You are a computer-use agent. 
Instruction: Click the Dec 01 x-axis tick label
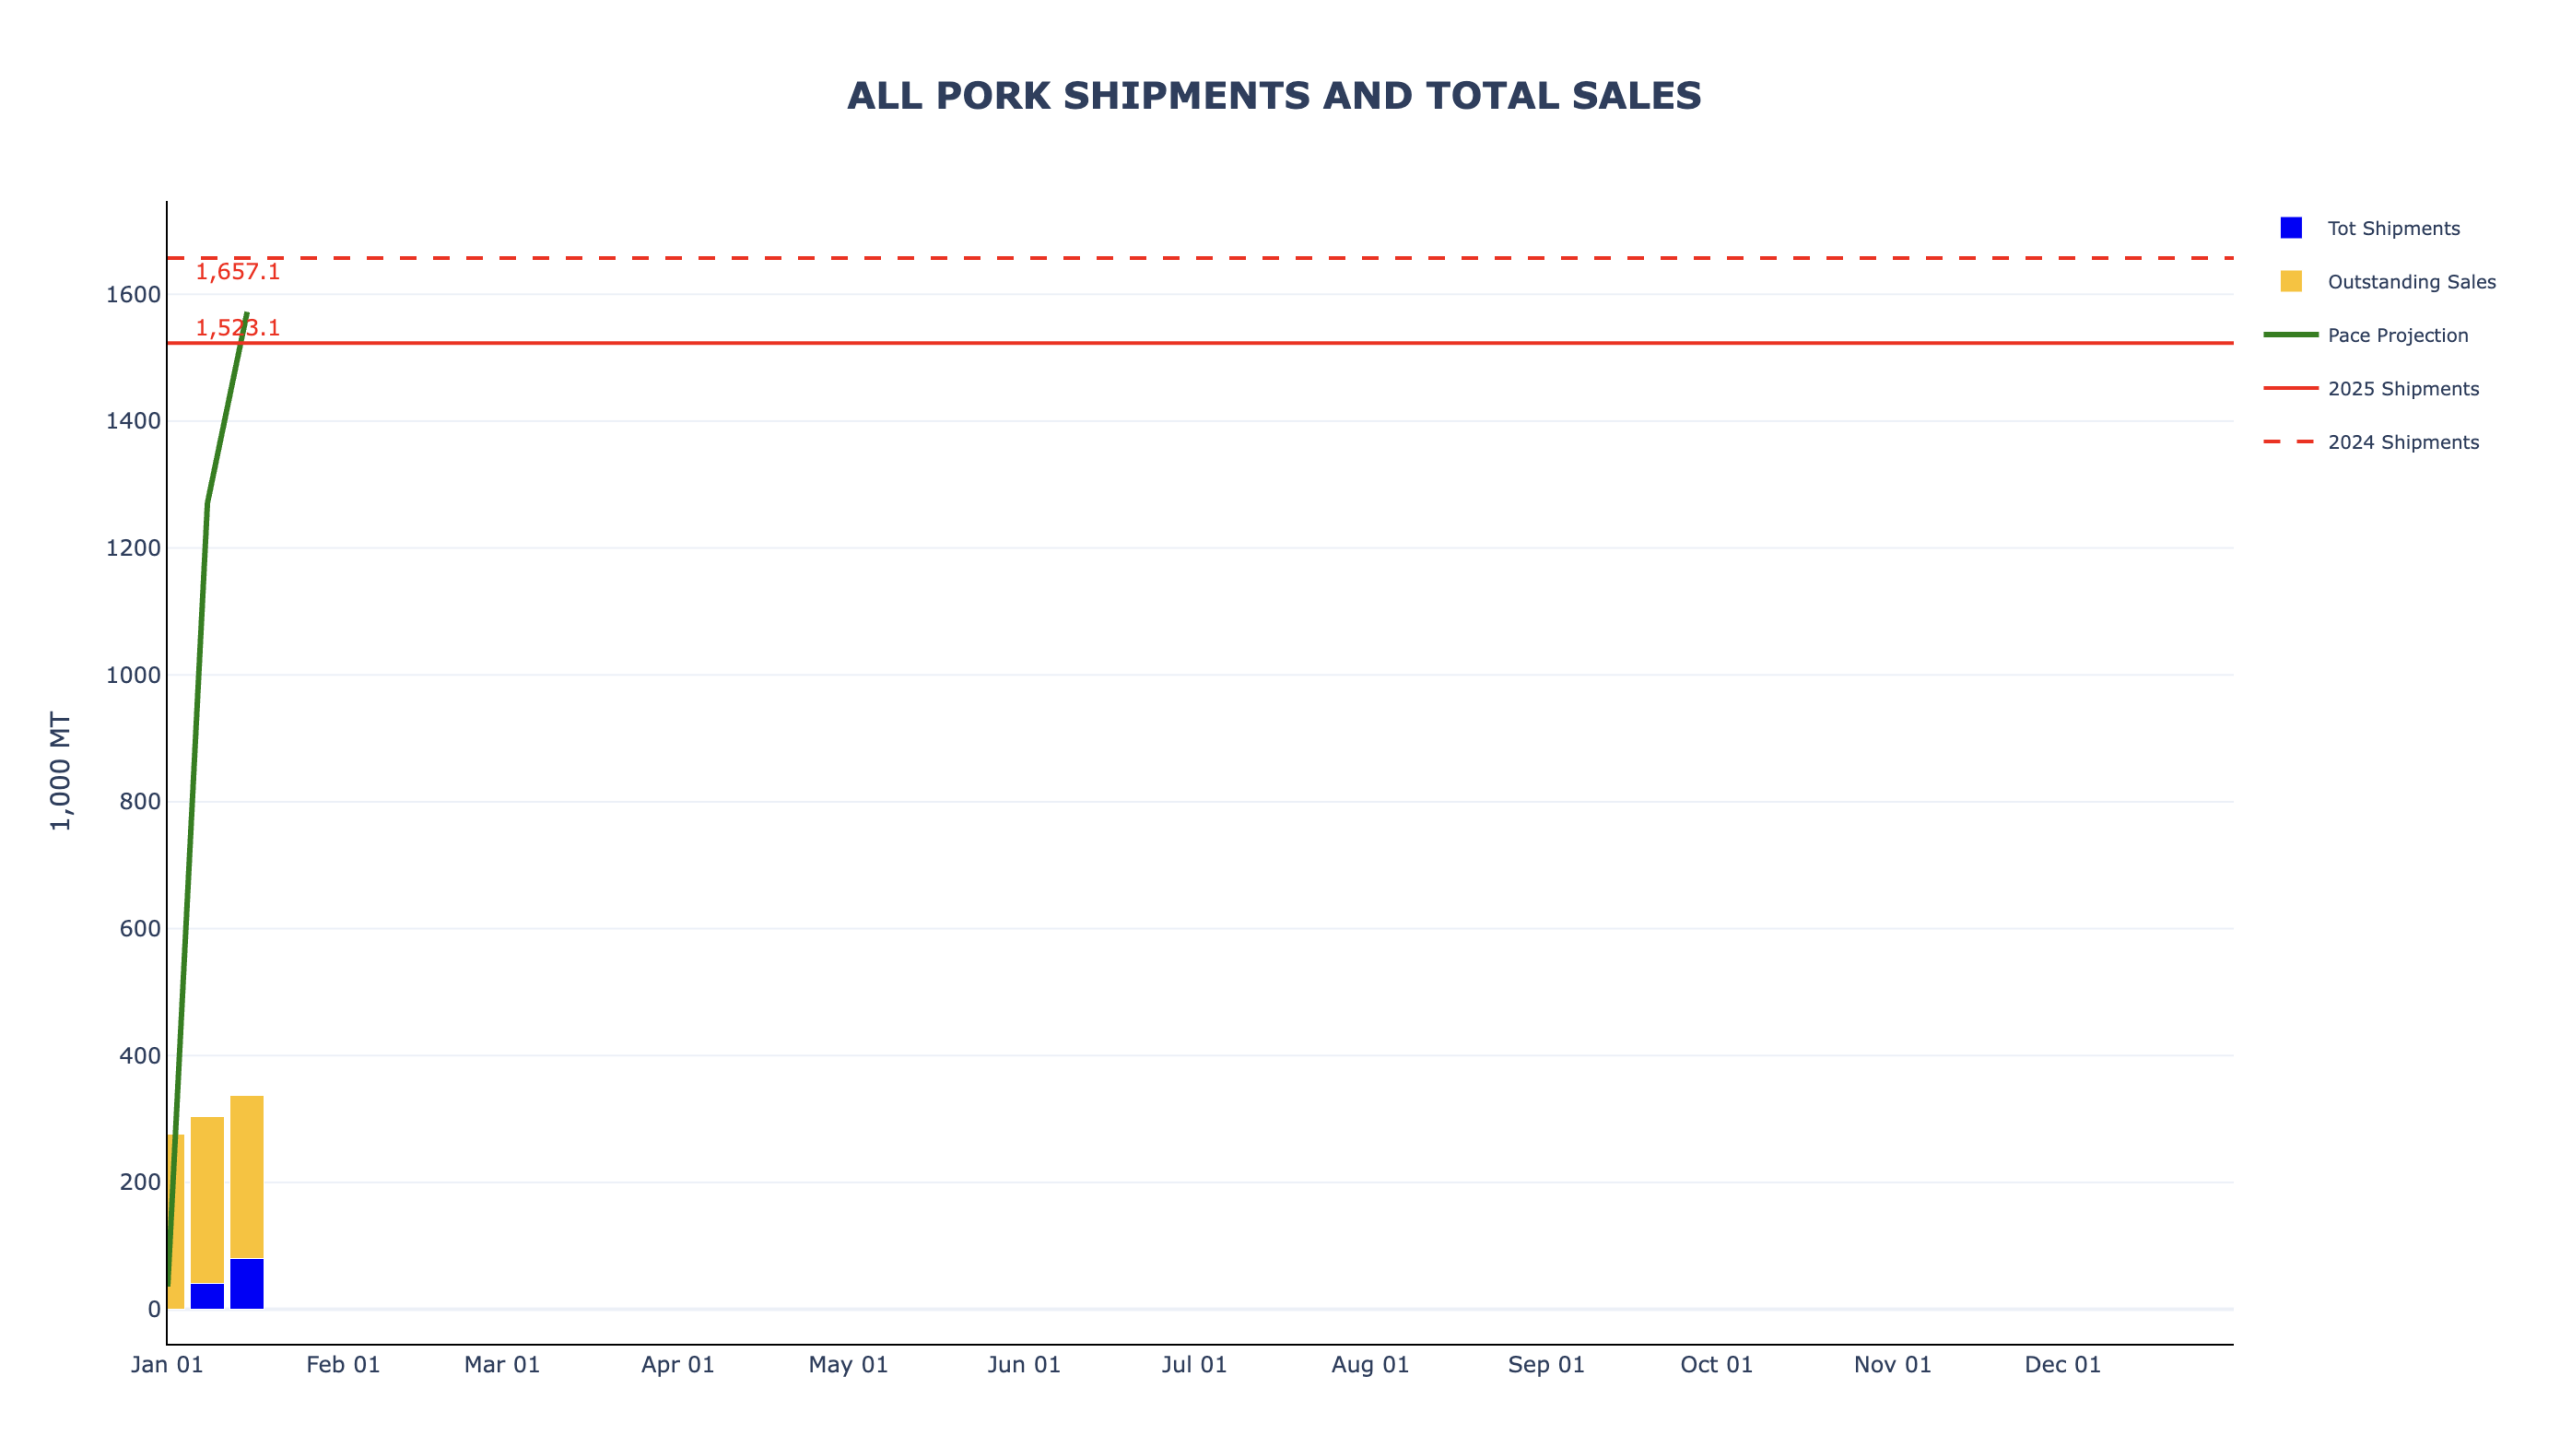[2061, 1364]
